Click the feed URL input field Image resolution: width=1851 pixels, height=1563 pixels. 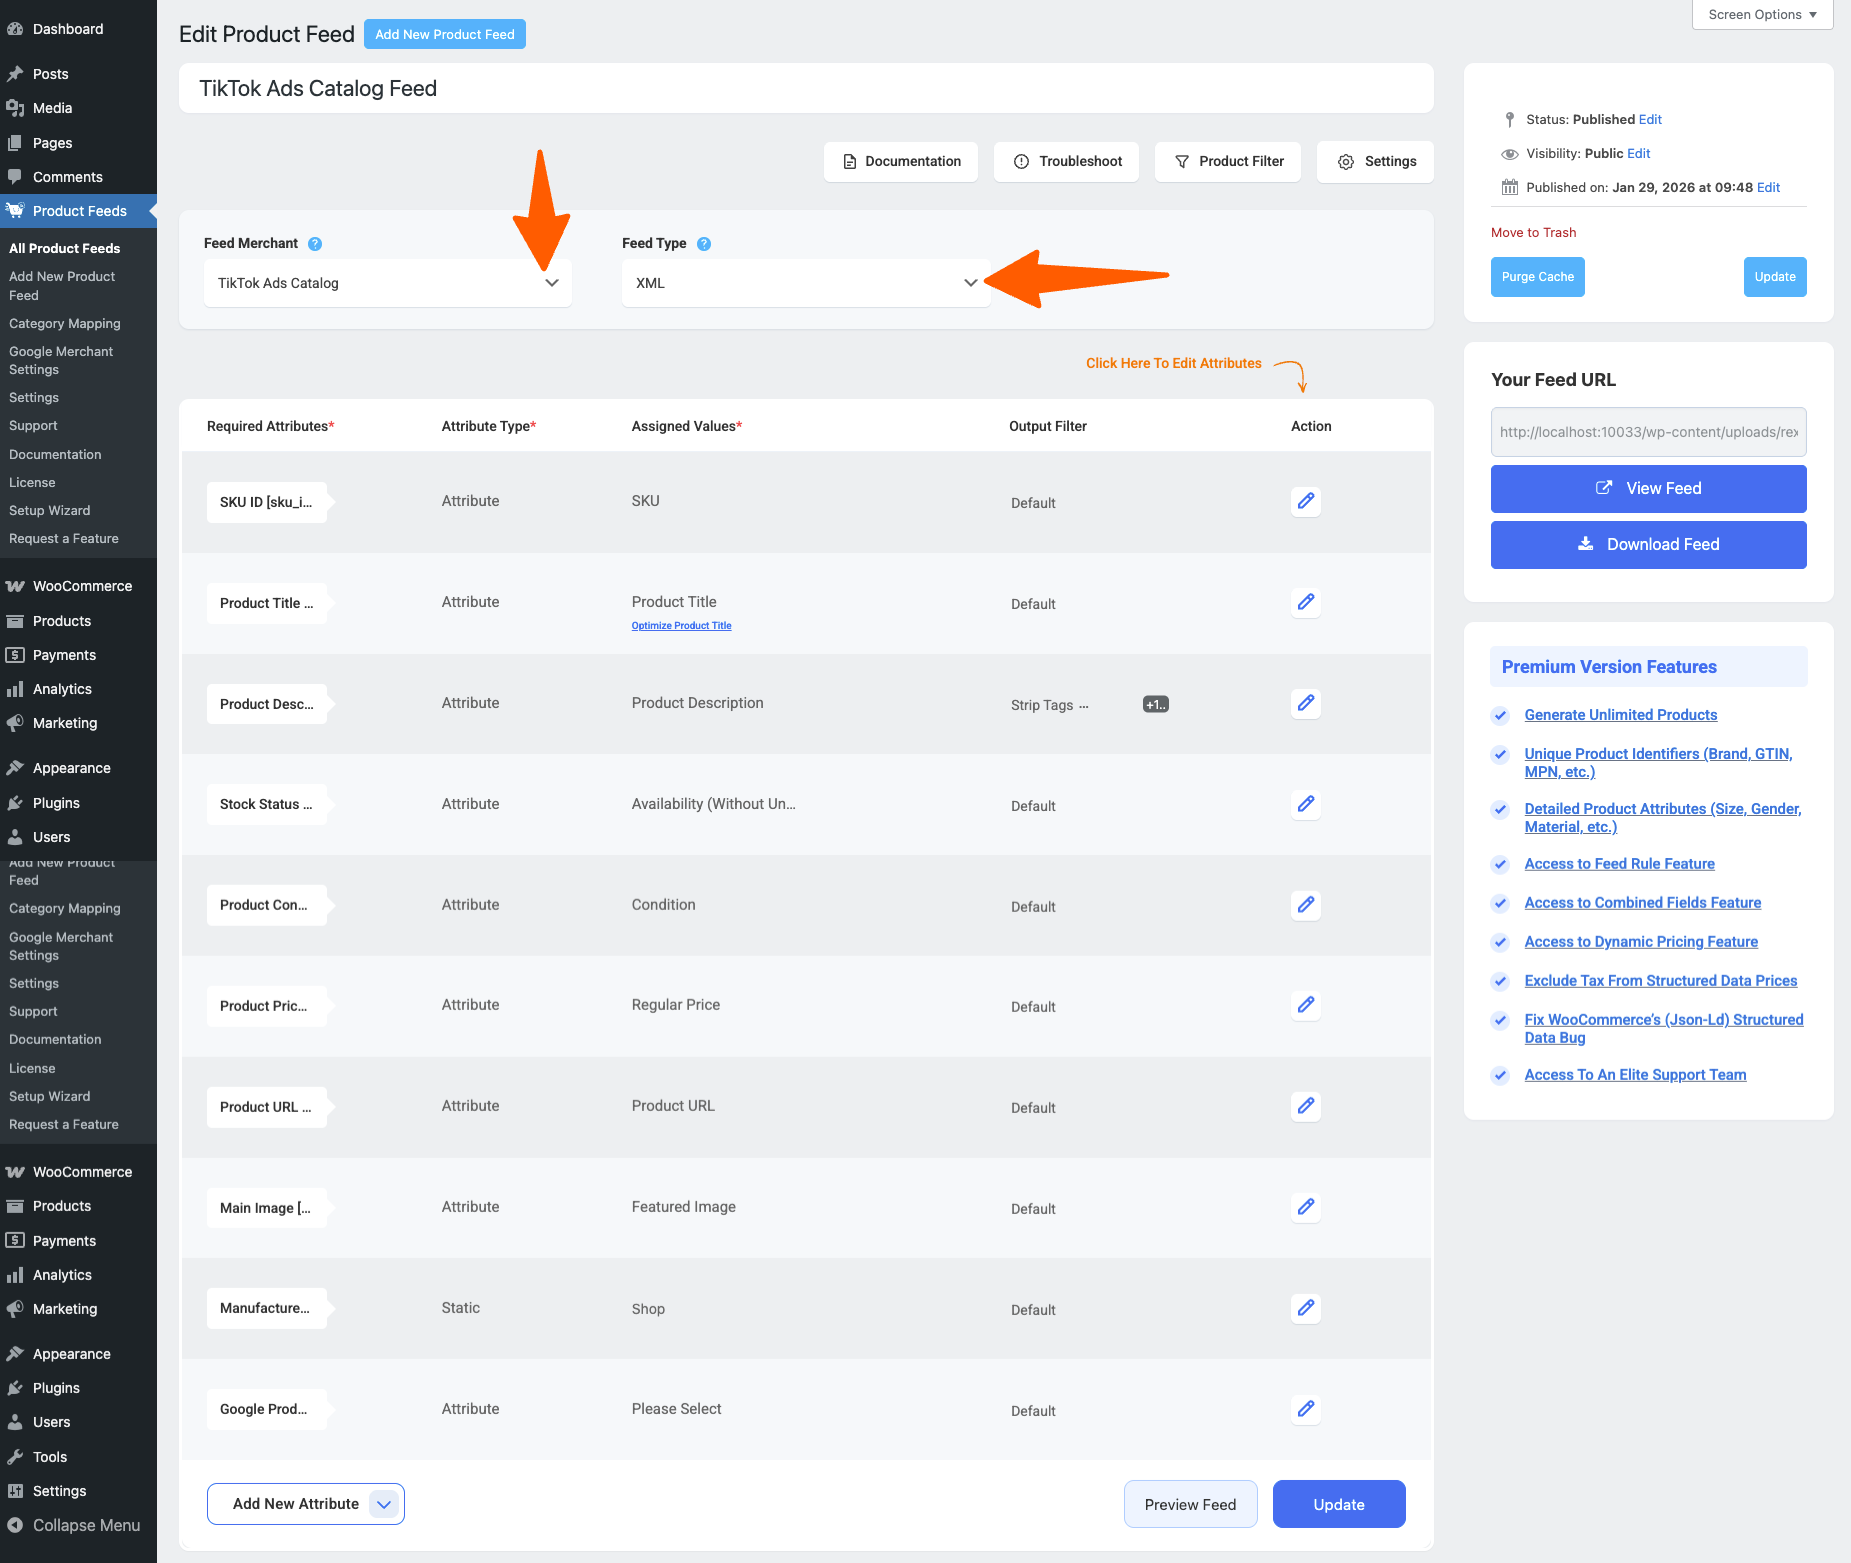[x=1647, y=432]
